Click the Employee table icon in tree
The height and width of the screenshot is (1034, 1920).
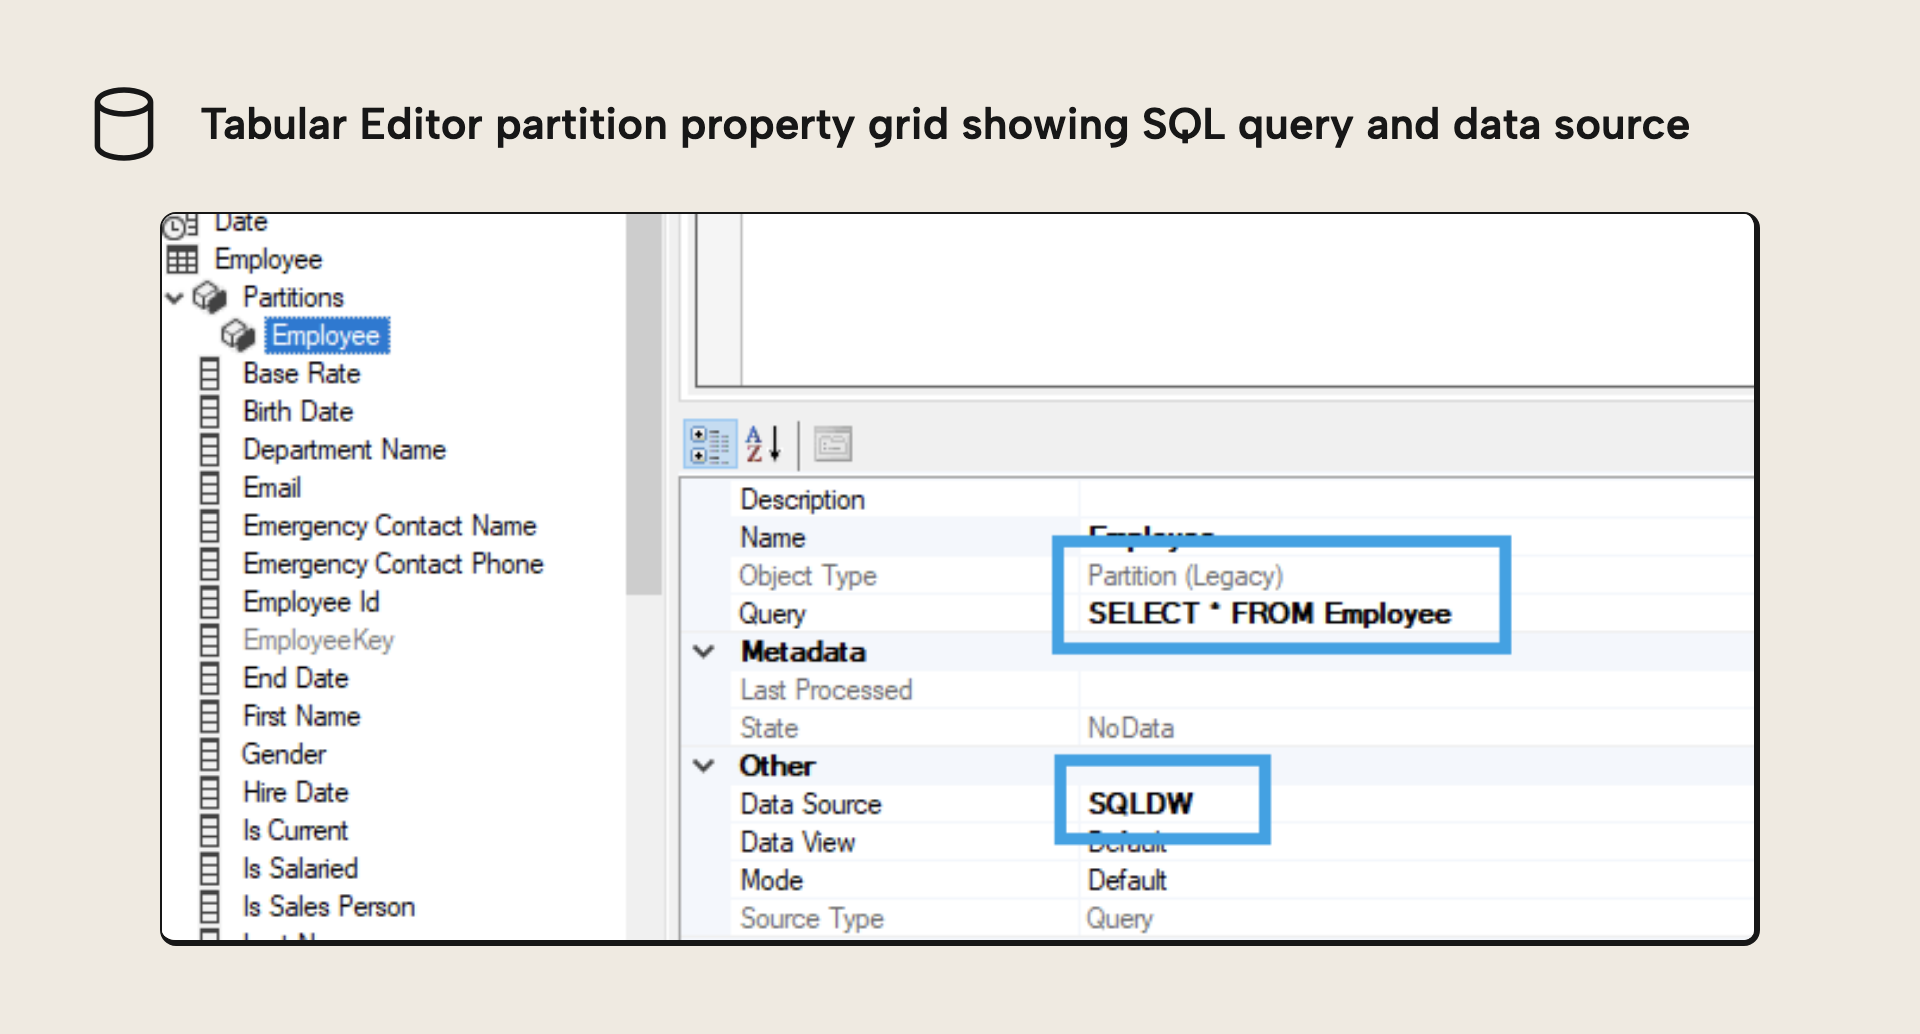tap(182, 260)
